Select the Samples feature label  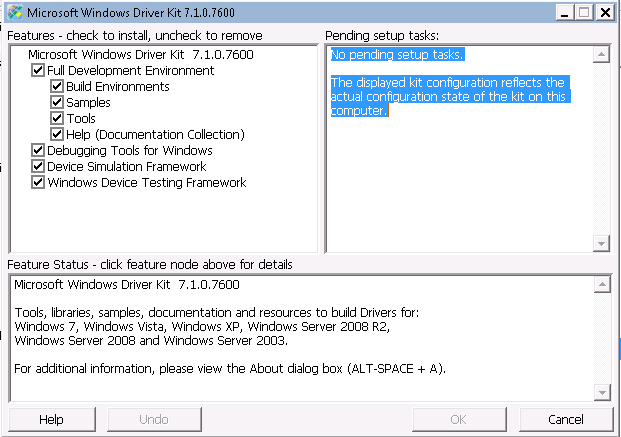coord(88,103)
